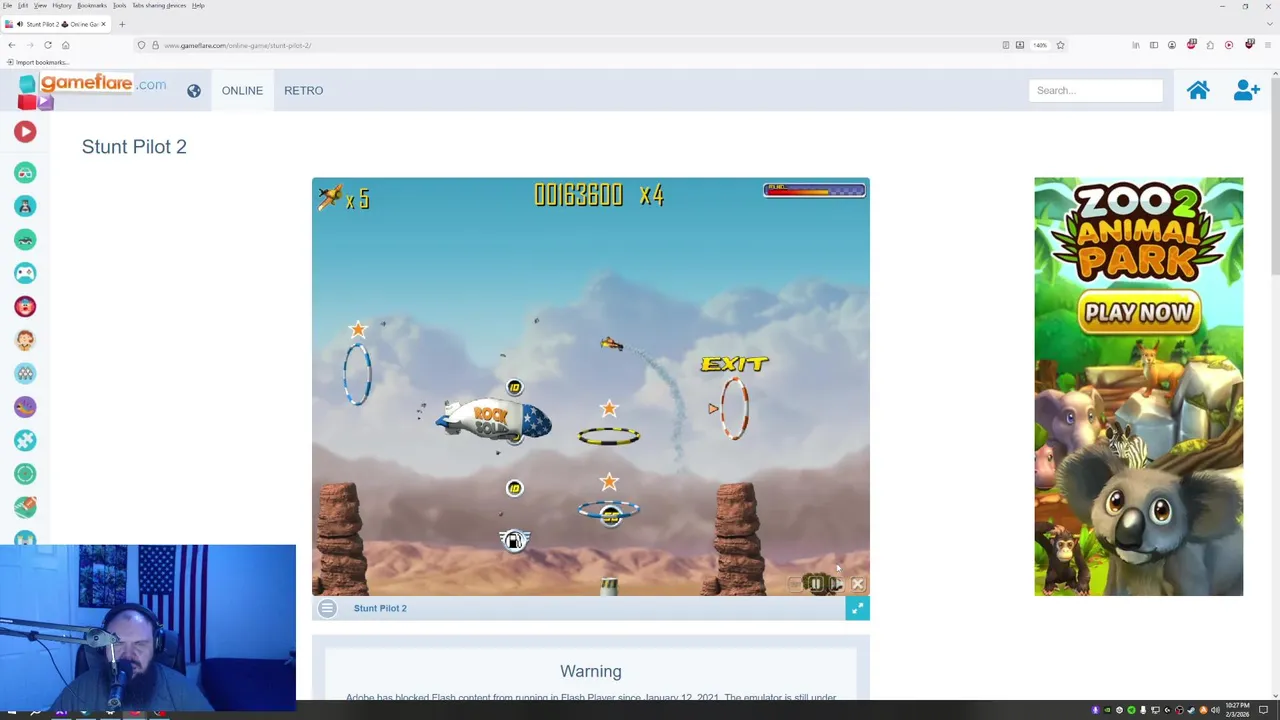1280x720 pixels.
Task: Open the History menu
Action: click(x=61, y=6)
